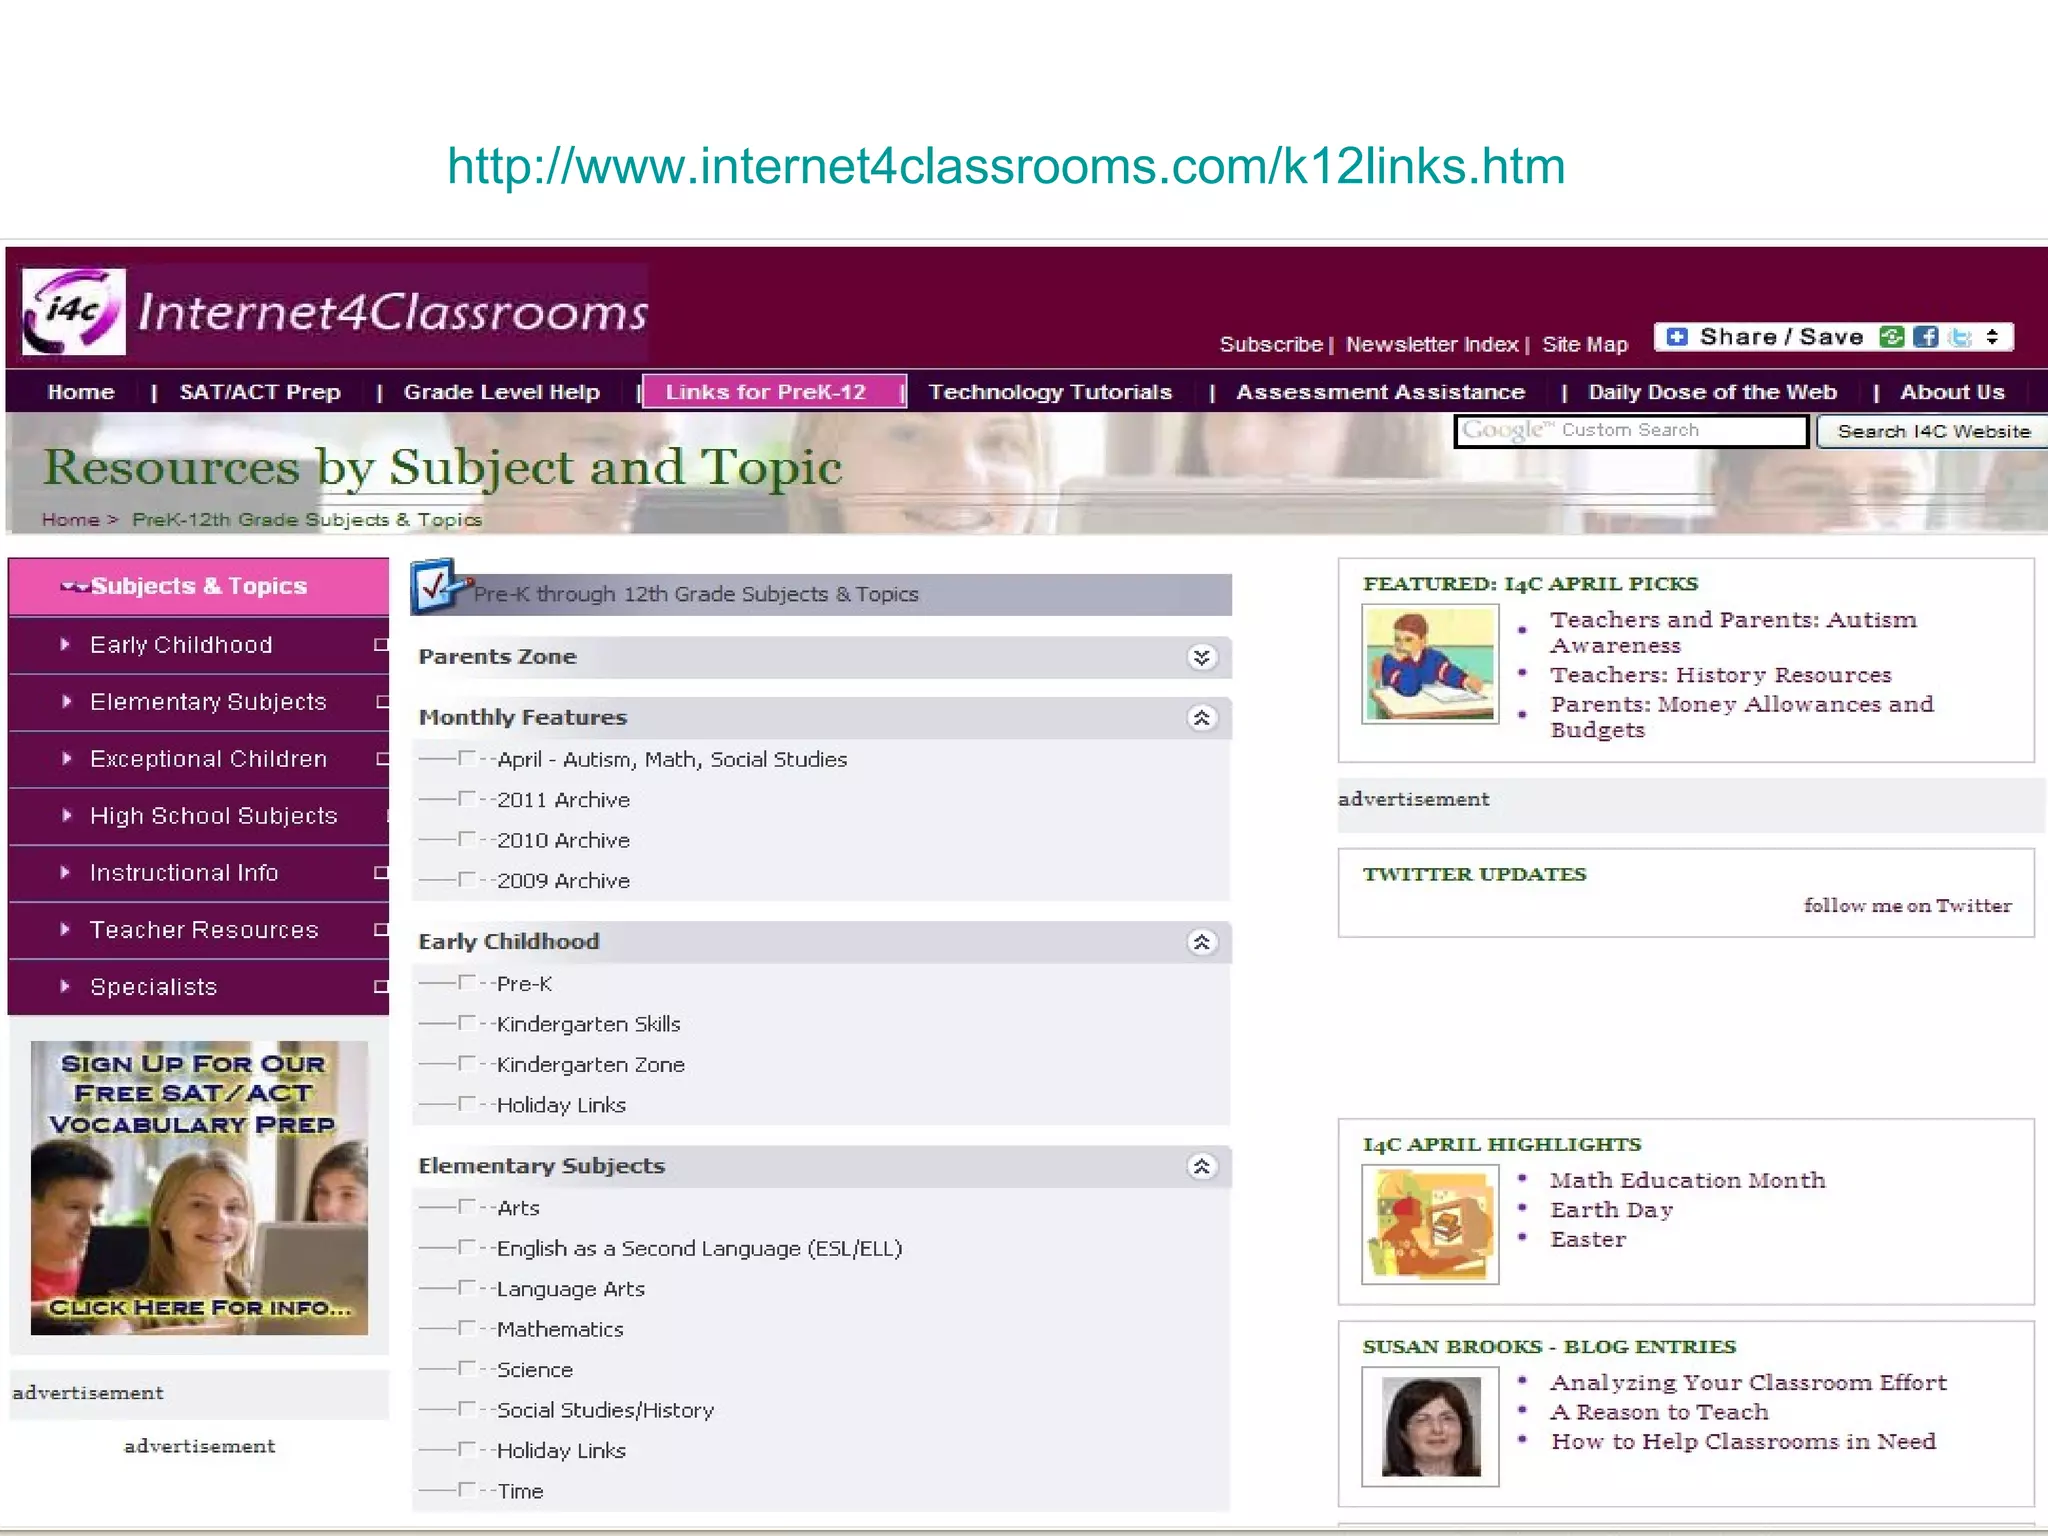The width and height of the screenshot is (2048, 1536).
Task: Select the Links for PreK-12 tab
Action: point(773,392)
